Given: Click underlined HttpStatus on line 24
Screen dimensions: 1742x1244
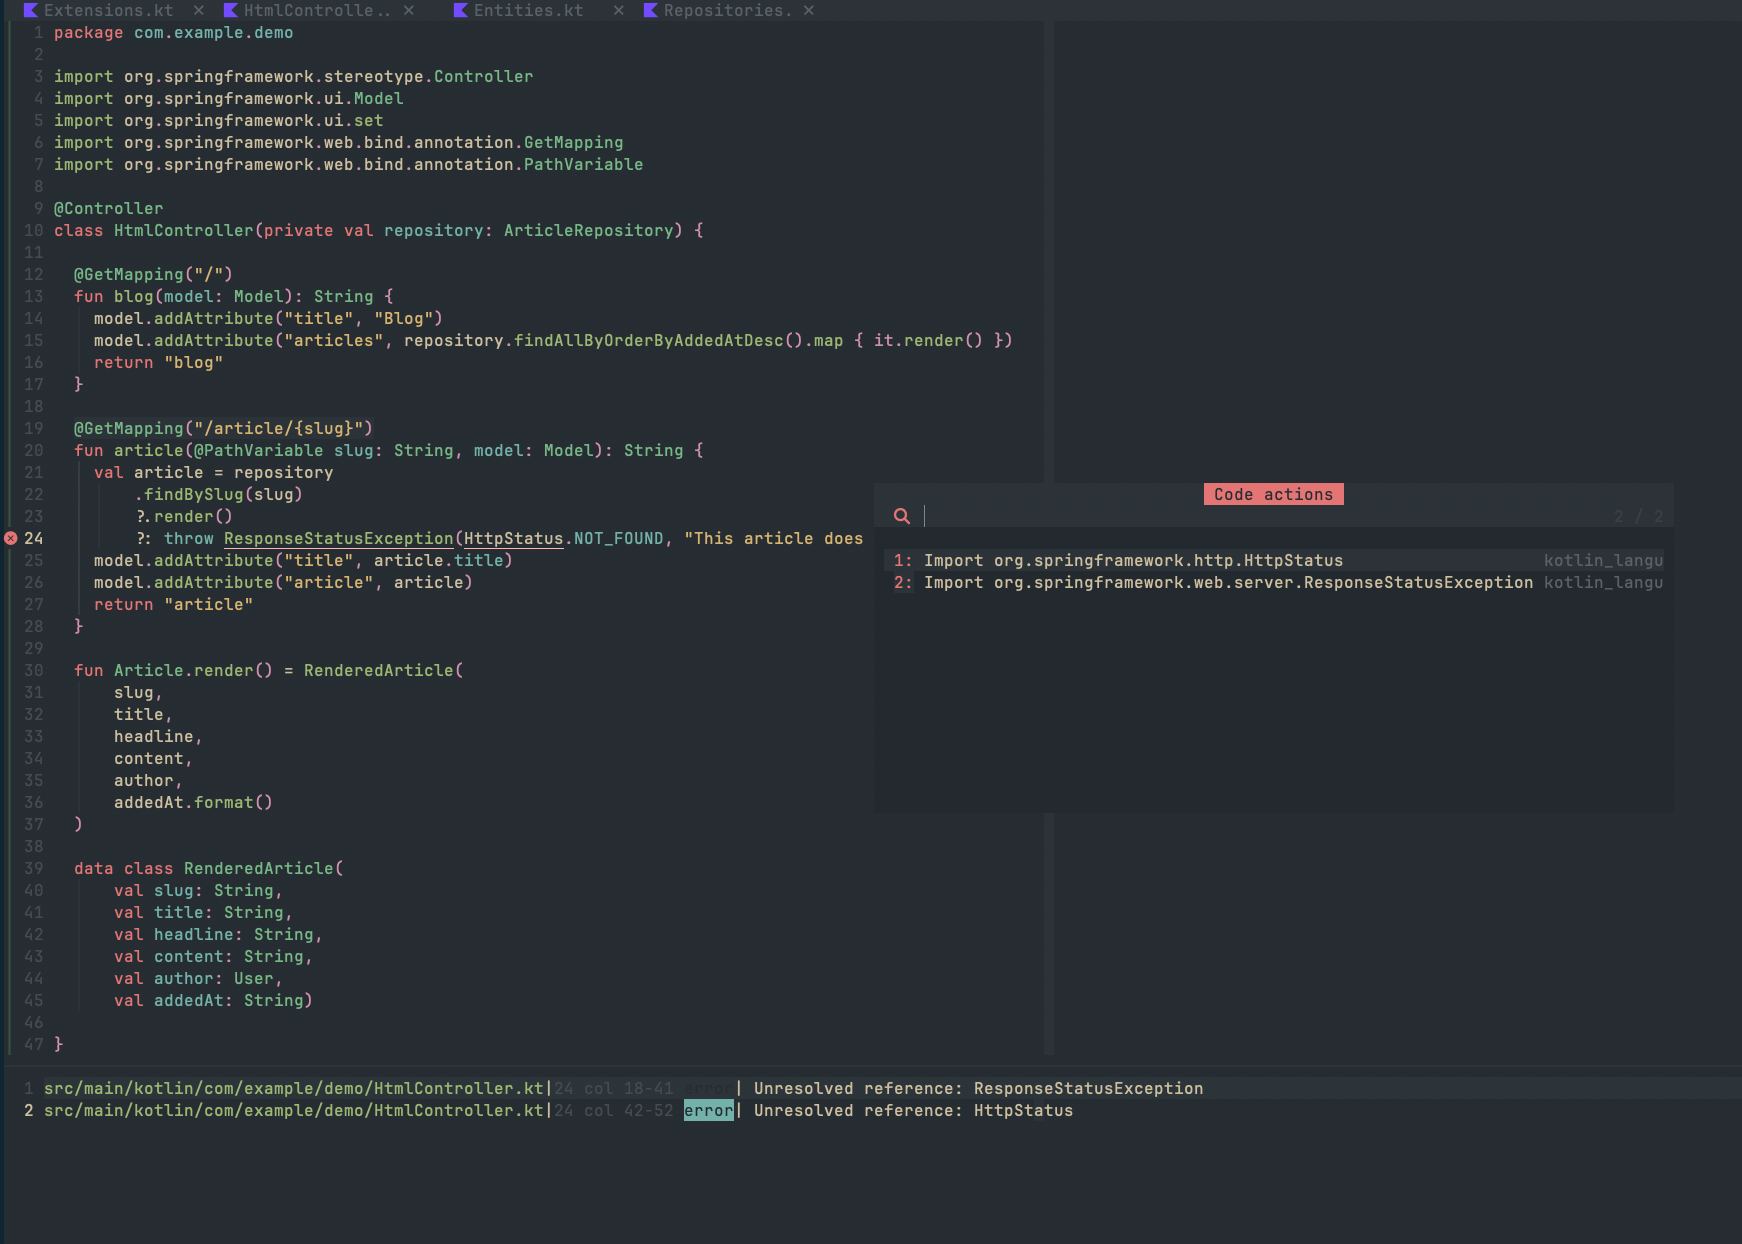Looking at the screenshot, I should click(513, 538).
